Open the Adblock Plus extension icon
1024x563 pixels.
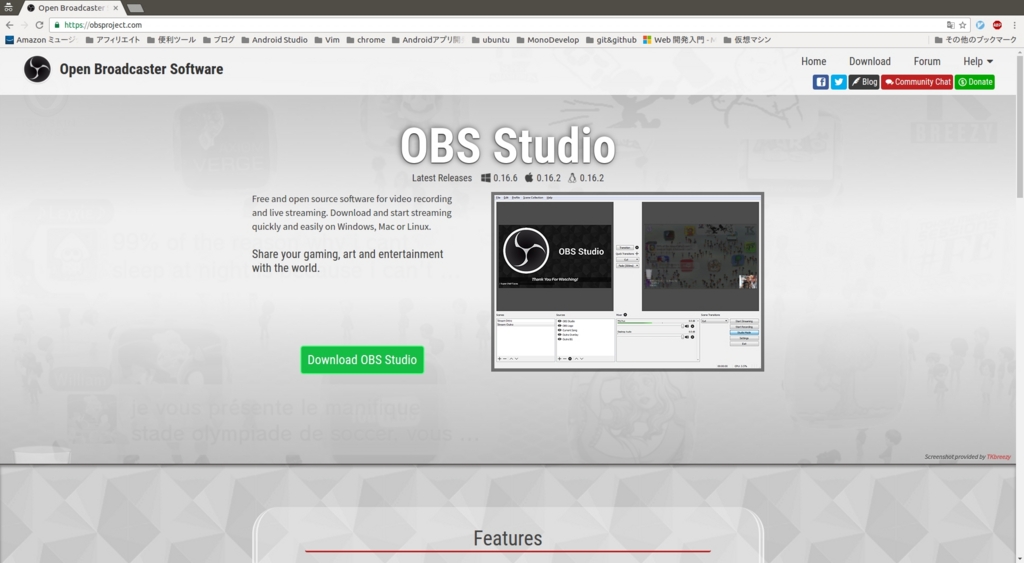click(x=997, y=25)
